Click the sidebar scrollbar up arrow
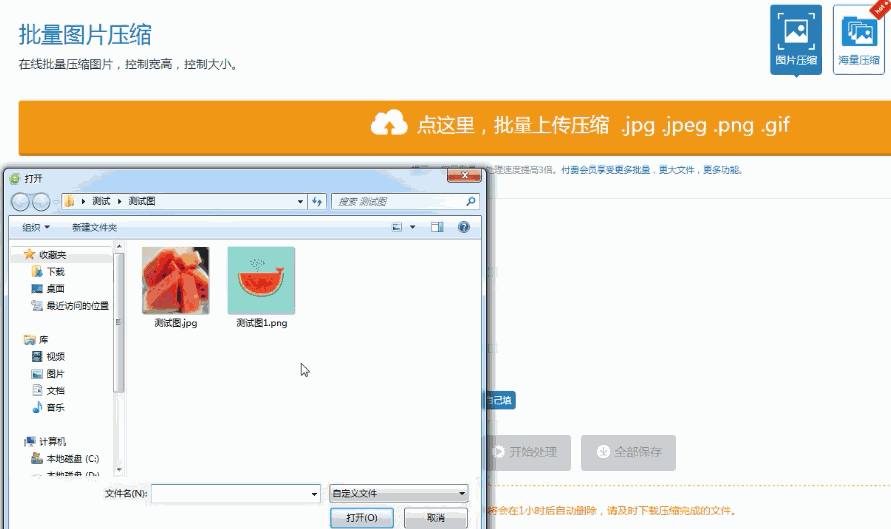891x529 pixels. pyautogui.click(x=119, y=246)
